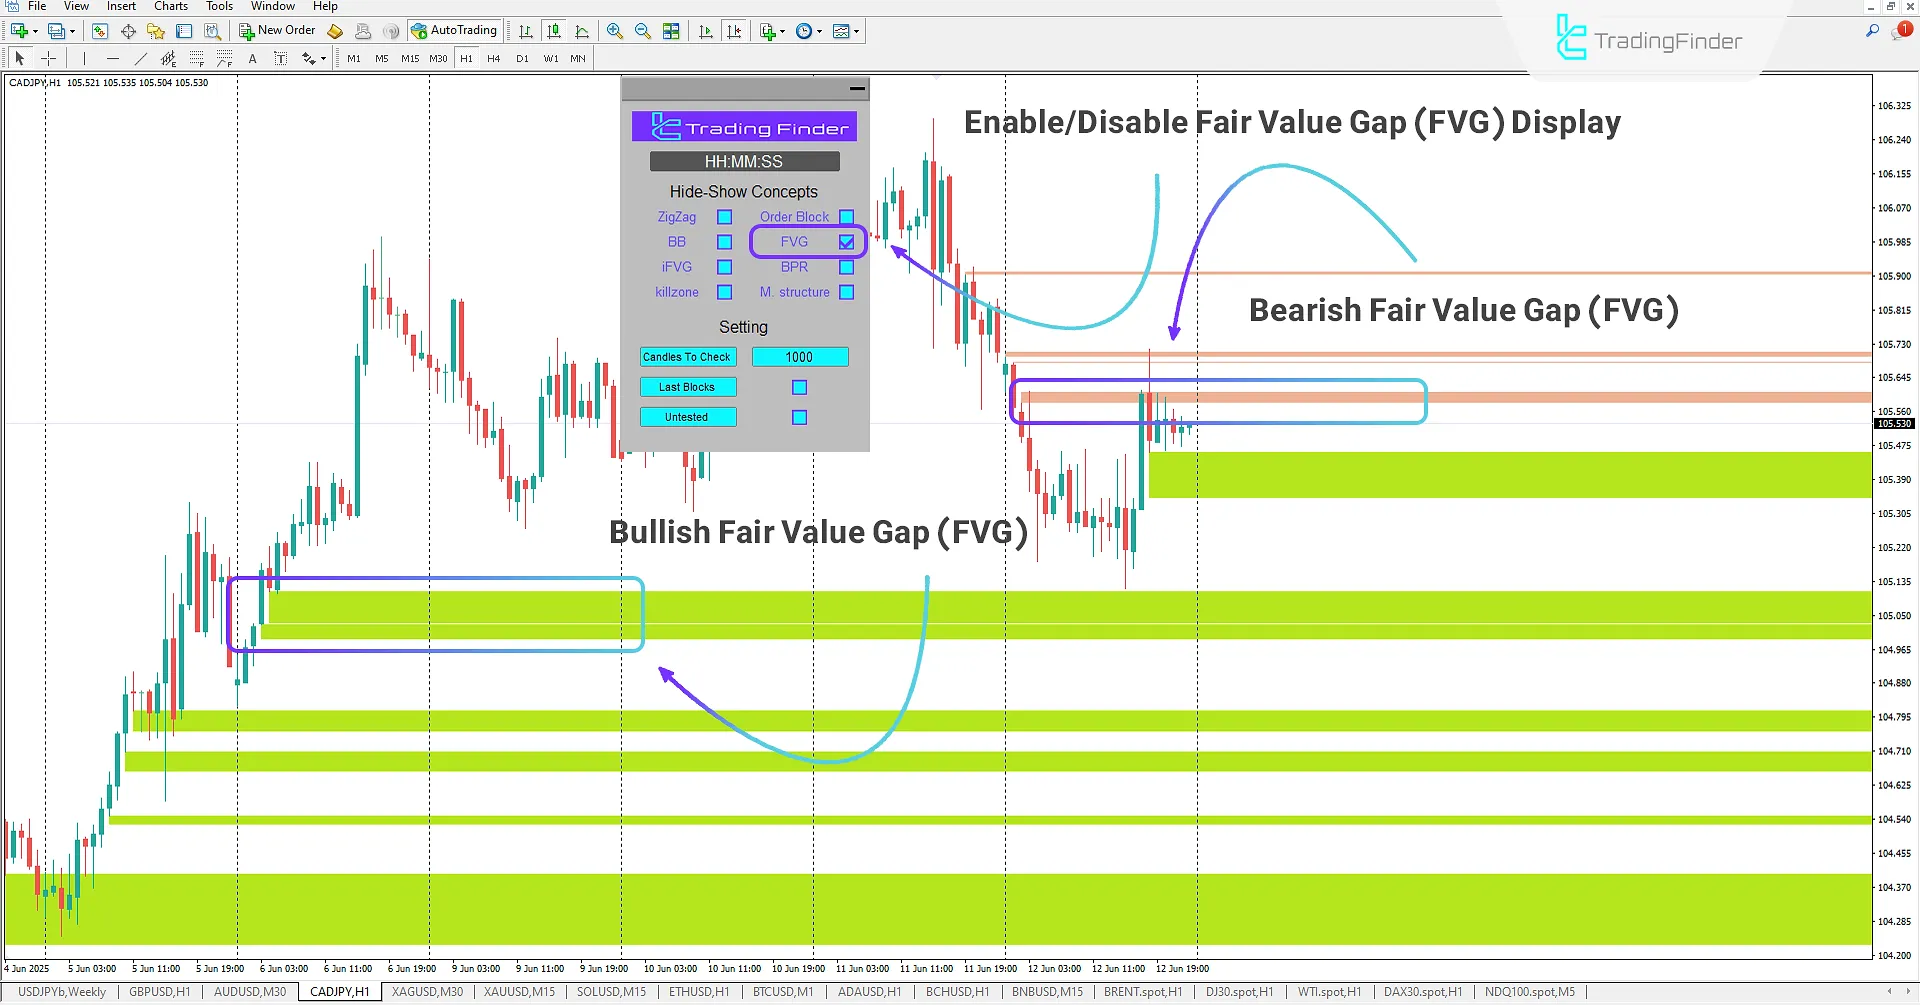This screenshot has width=1920, height=1005.
Task: Select the Crosshair tool
Action: (x=48, y=58)
